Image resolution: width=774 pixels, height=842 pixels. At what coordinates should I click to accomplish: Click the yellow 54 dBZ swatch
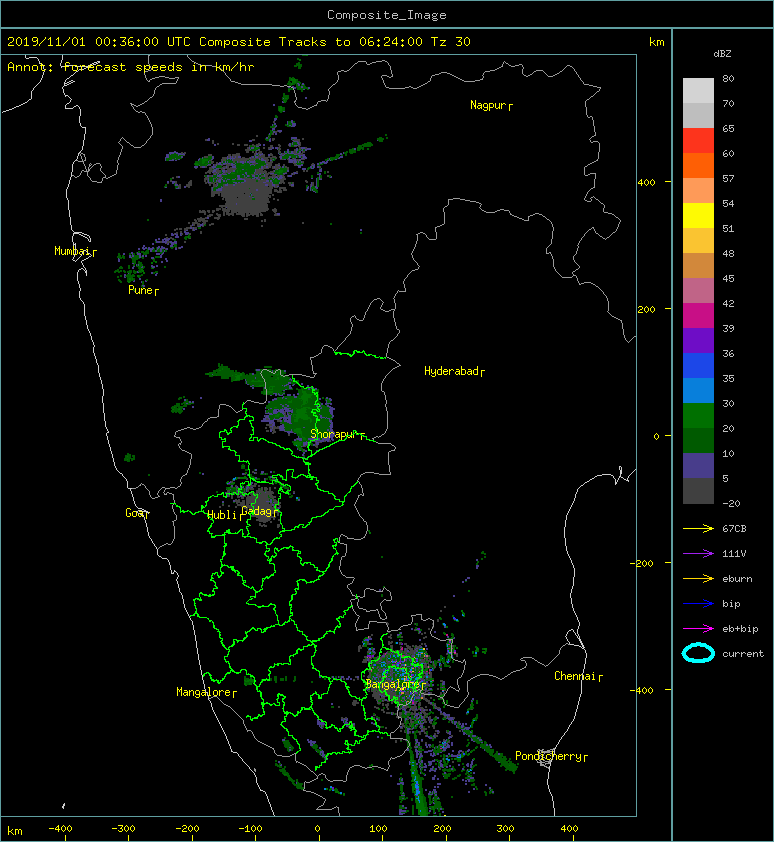tap(698, 215)
